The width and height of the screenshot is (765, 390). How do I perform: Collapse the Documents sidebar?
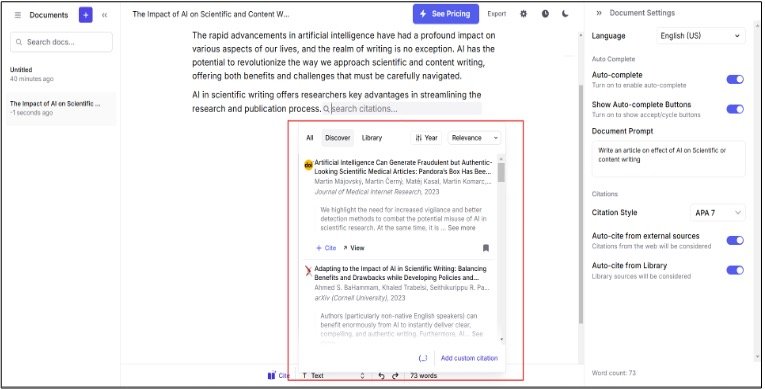coord(104,15)
